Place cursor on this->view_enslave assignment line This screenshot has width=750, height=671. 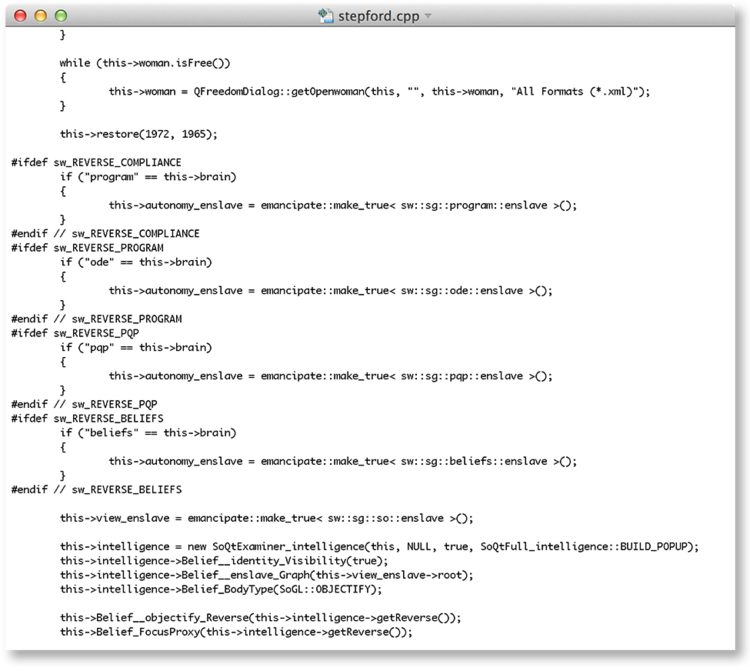pyautogui.click(x=265, y=518)
